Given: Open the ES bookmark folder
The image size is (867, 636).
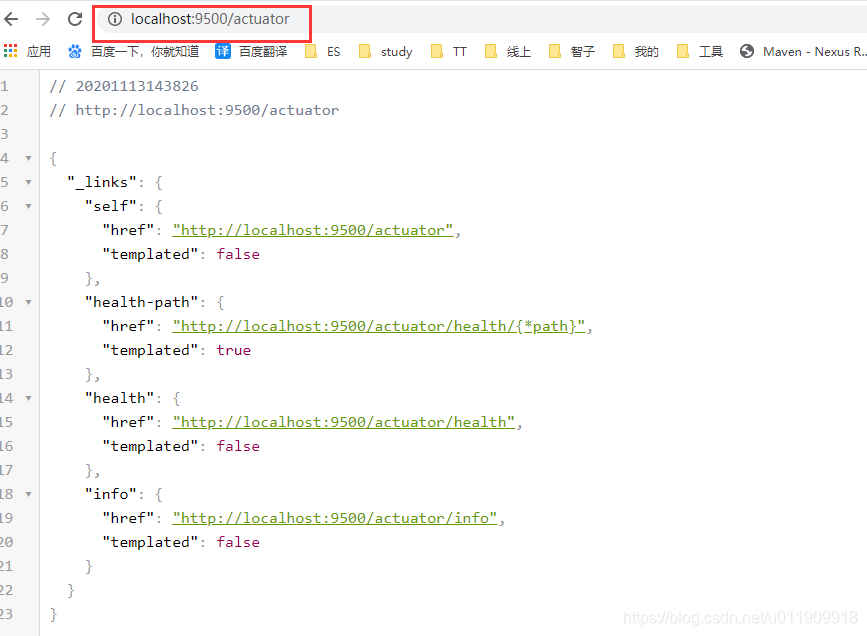Looking at the screenshot, I should coord(323,51).
